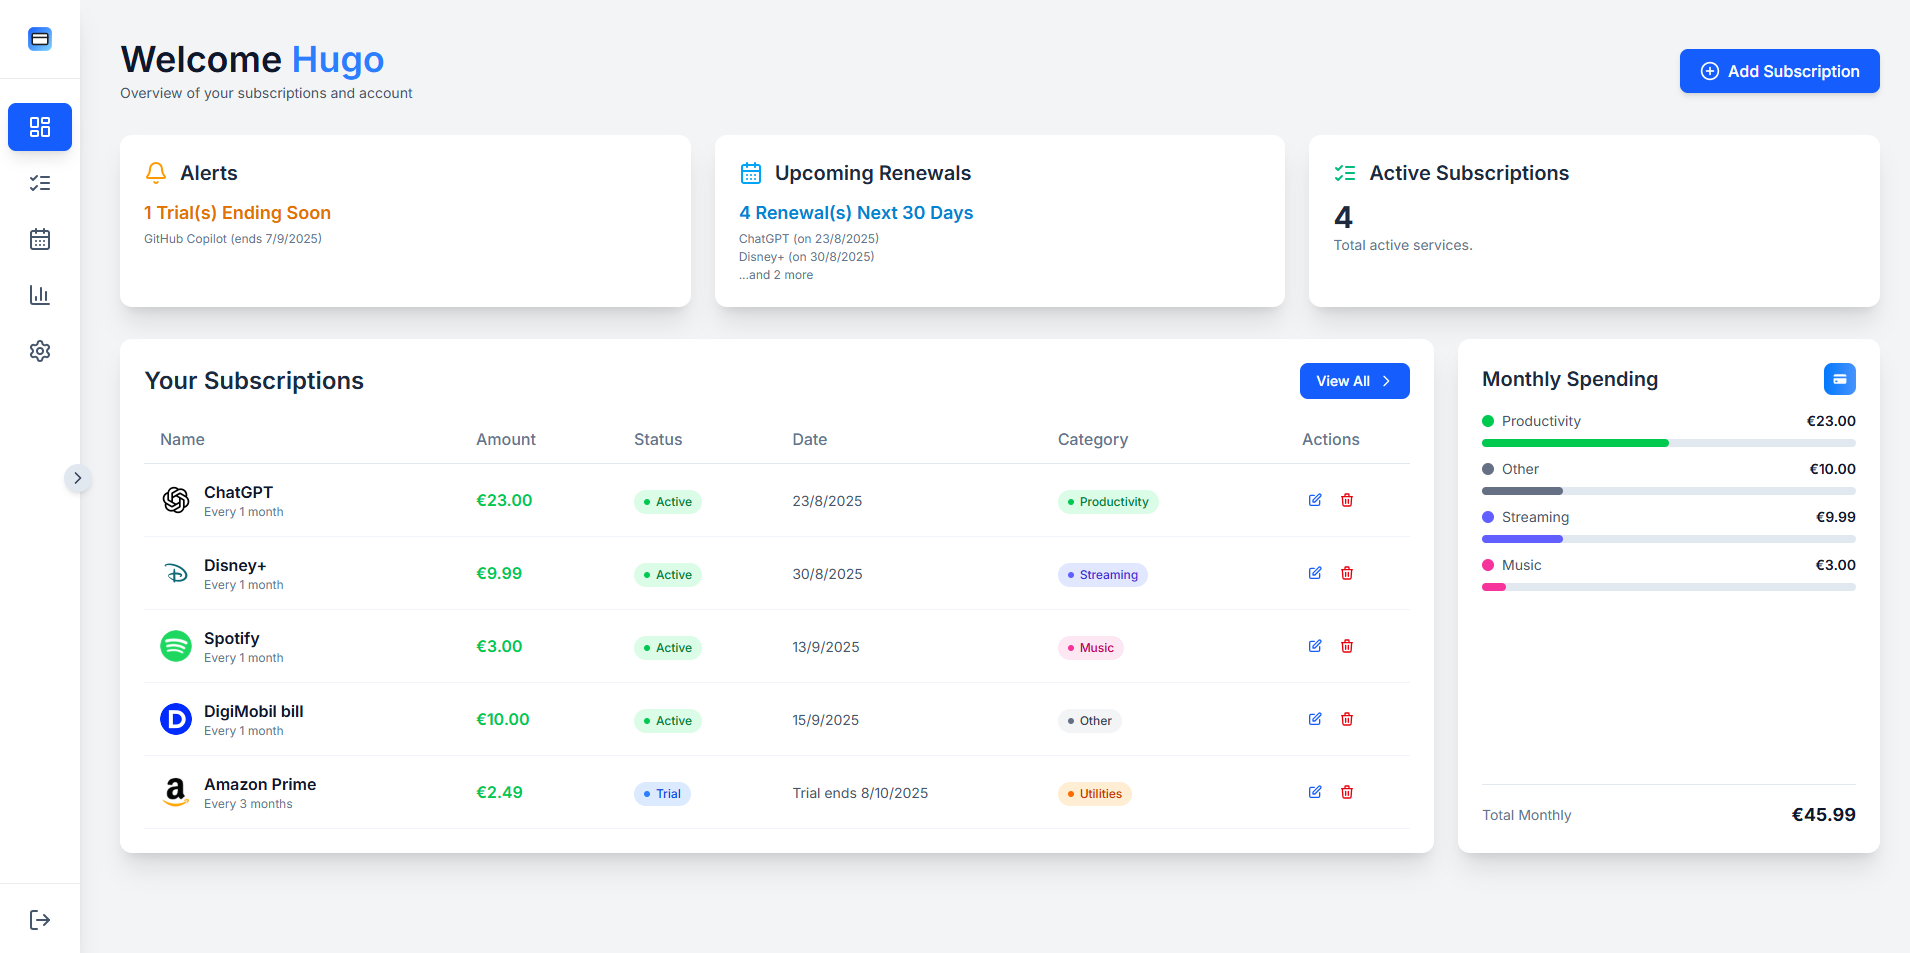The height and width of the screenshot is (953, 1910).
Task: Click the Total Monthly €45.99 value
Action: [1824, 815]
